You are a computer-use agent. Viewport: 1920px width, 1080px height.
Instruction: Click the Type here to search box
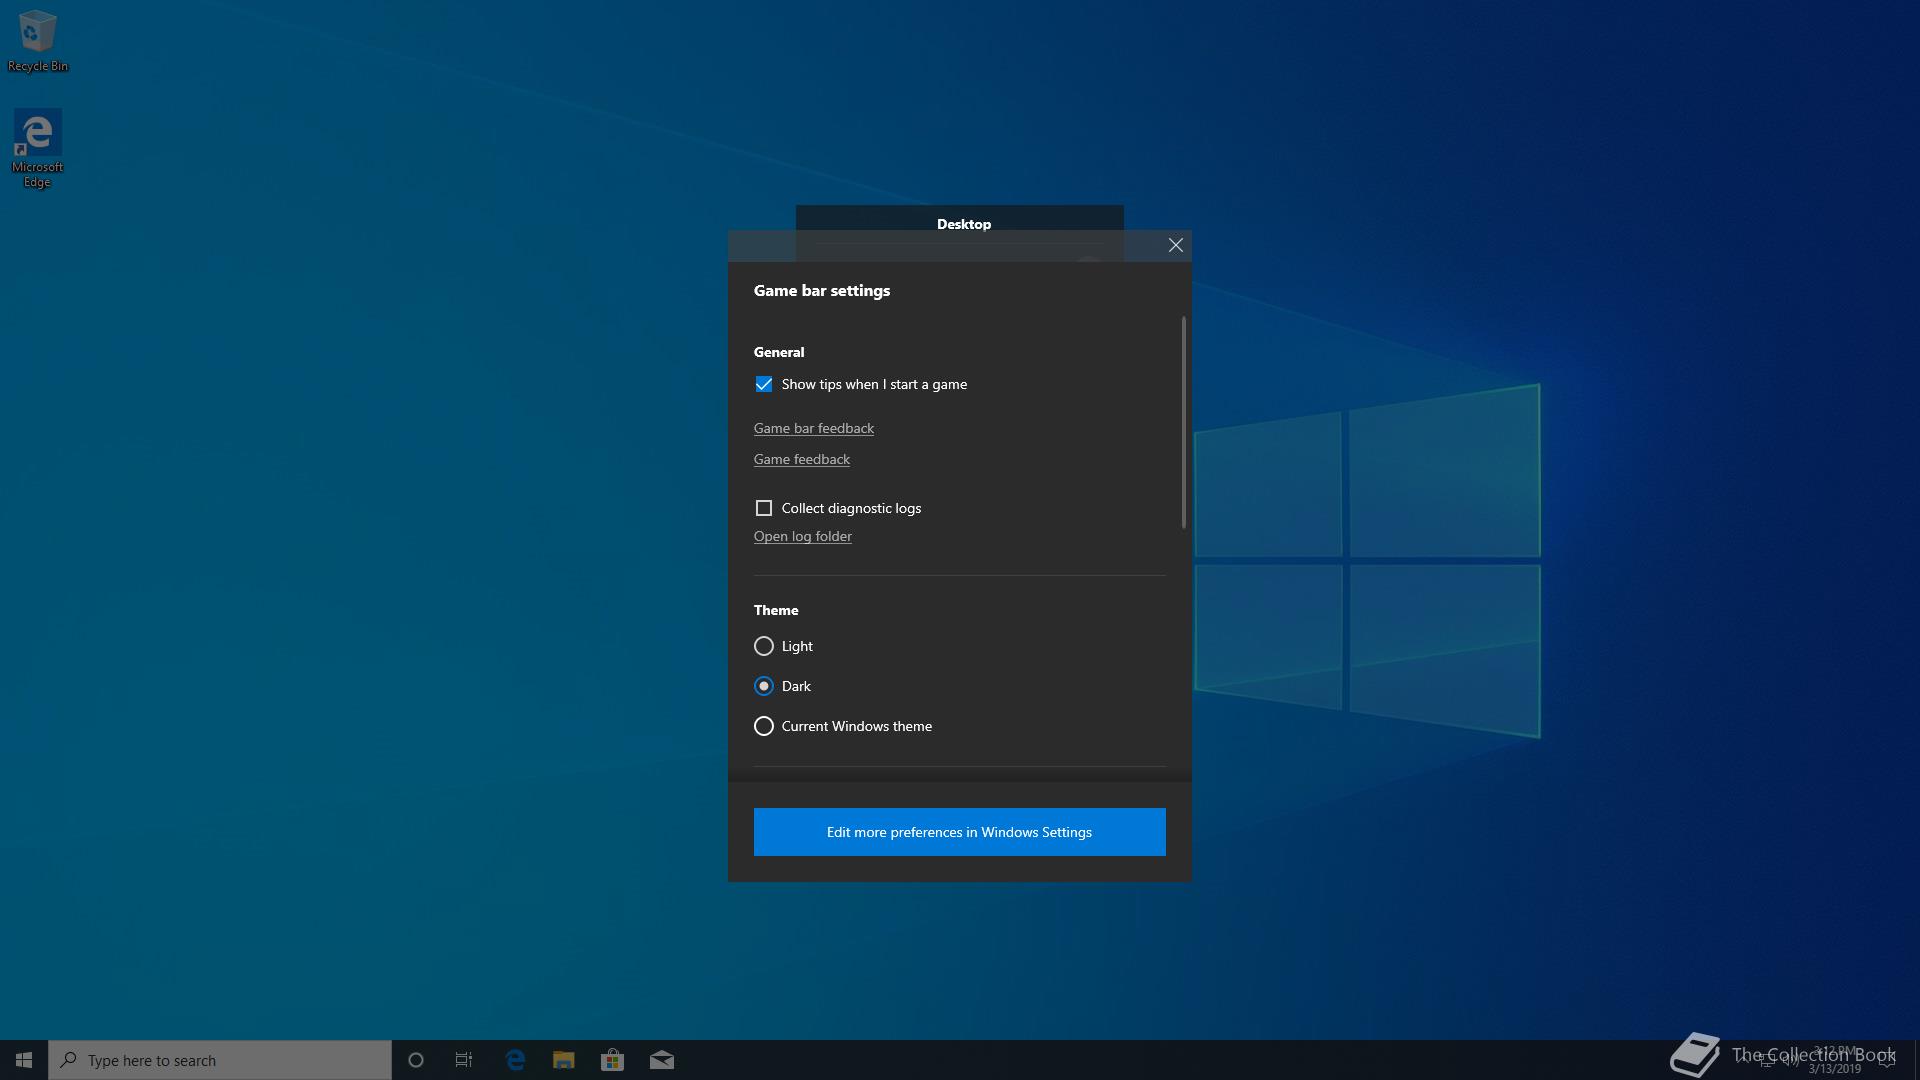220,1060
